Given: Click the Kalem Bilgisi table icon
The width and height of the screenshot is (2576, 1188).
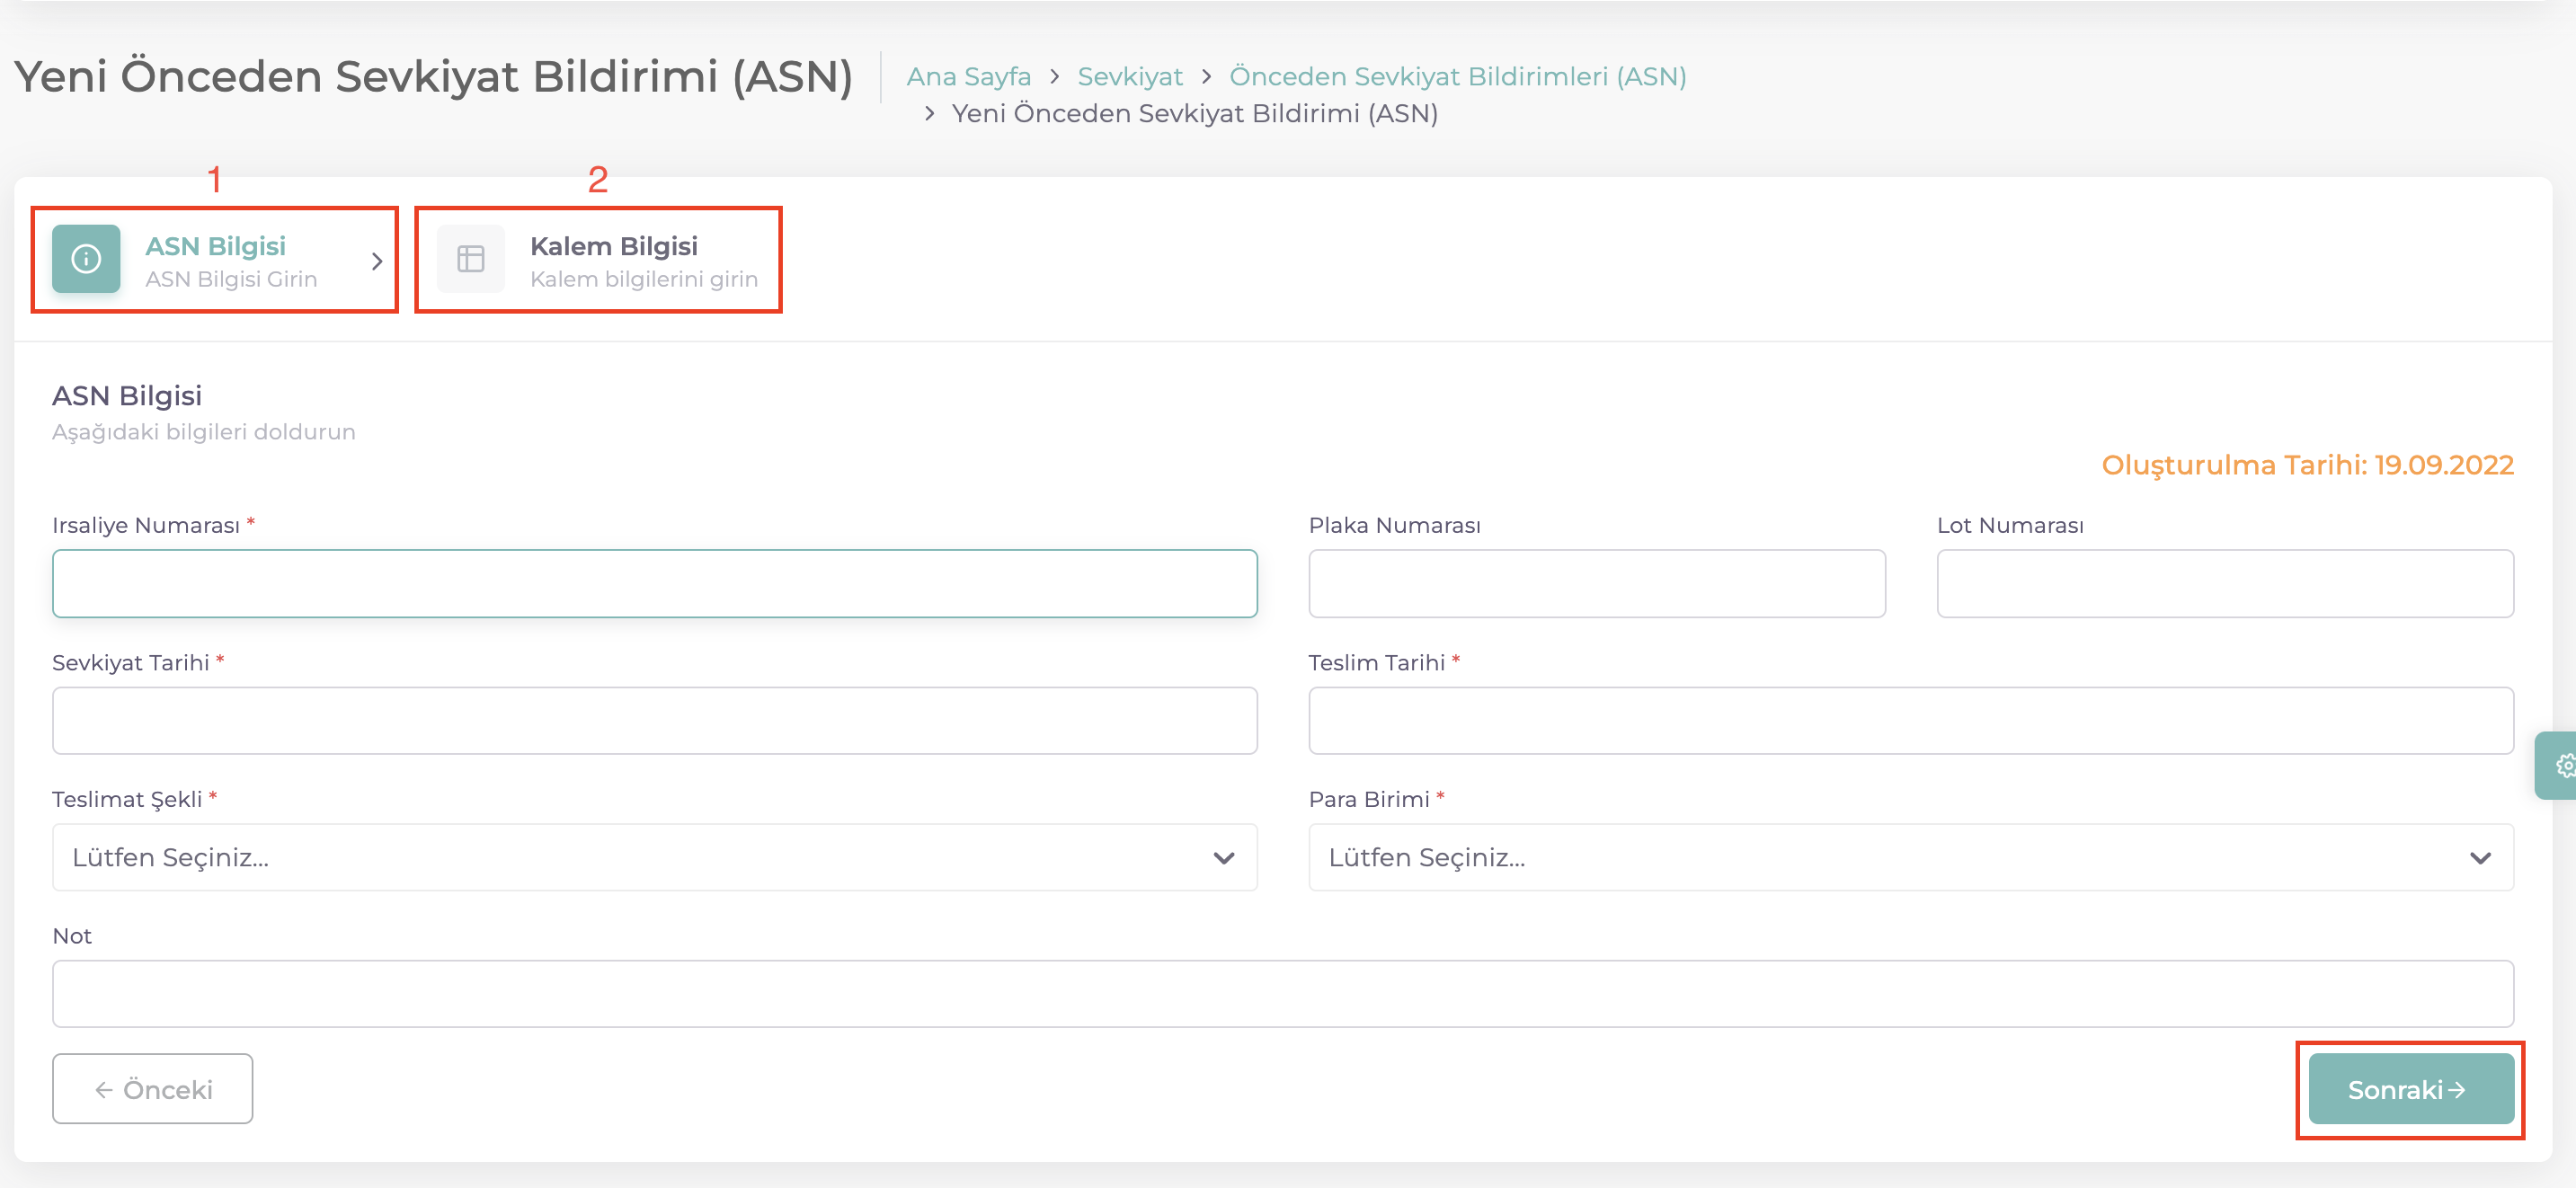Looking at the screenshot, I should coord(470,259).
